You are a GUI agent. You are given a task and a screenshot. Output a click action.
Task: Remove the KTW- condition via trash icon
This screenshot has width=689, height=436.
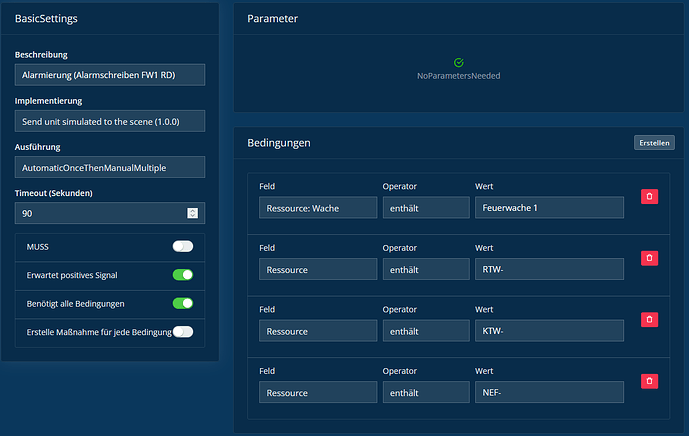coord(649,319)
